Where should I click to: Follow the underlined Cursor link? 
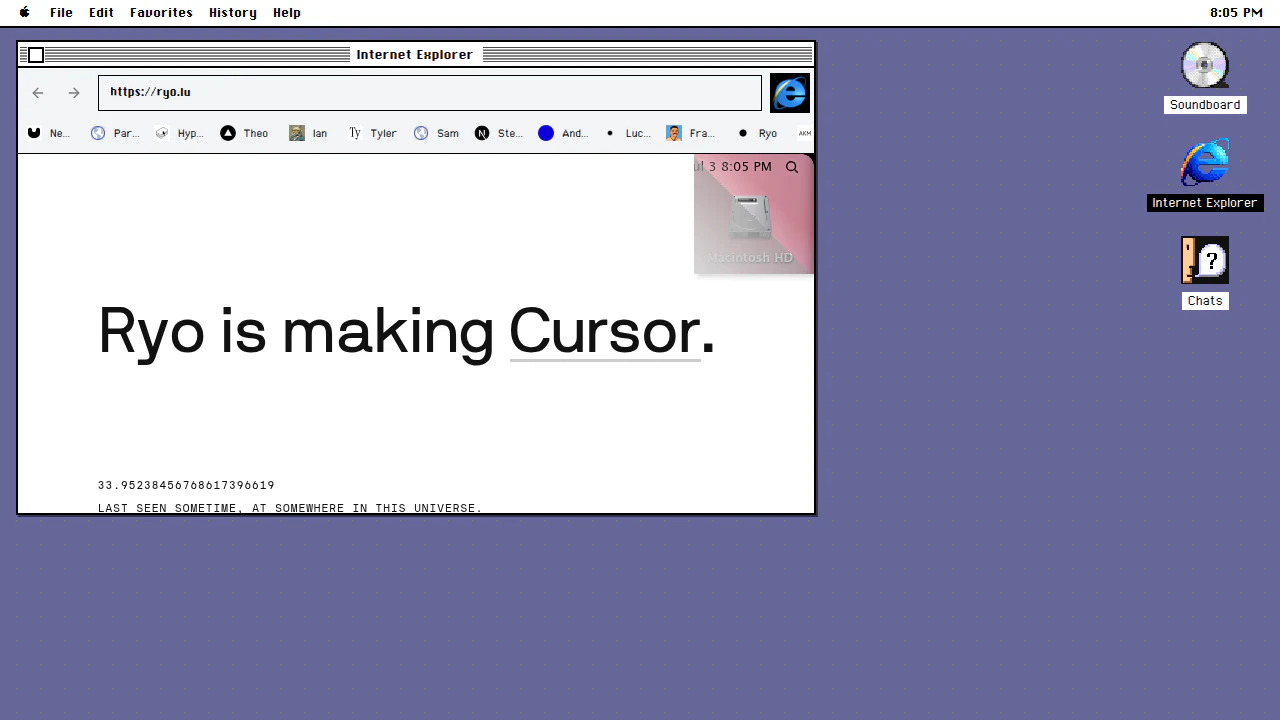click(x=605, y=331)
